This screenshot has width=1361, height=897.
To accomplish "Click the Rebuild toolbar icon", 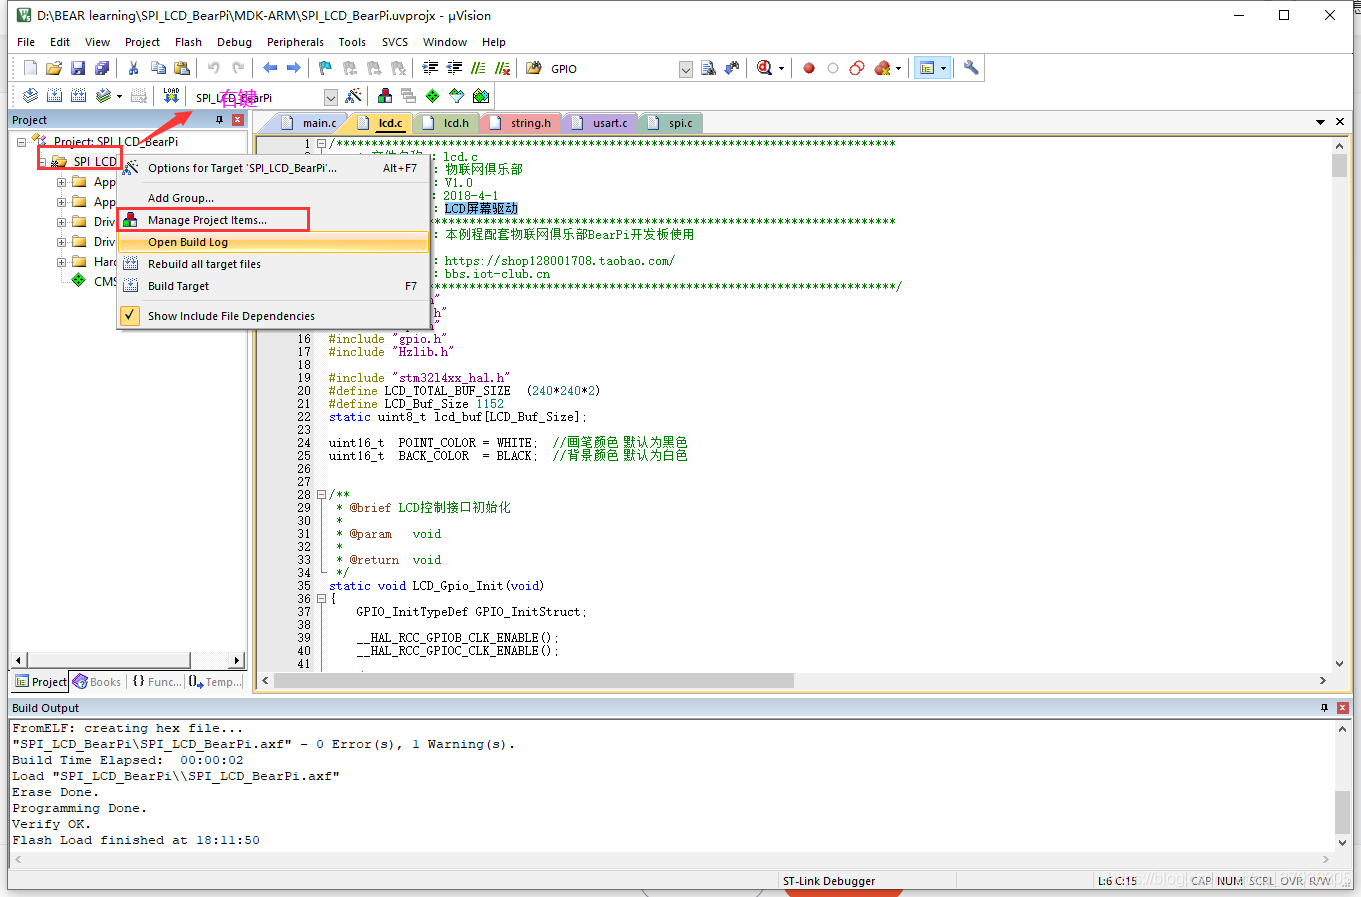I will 78,96.
